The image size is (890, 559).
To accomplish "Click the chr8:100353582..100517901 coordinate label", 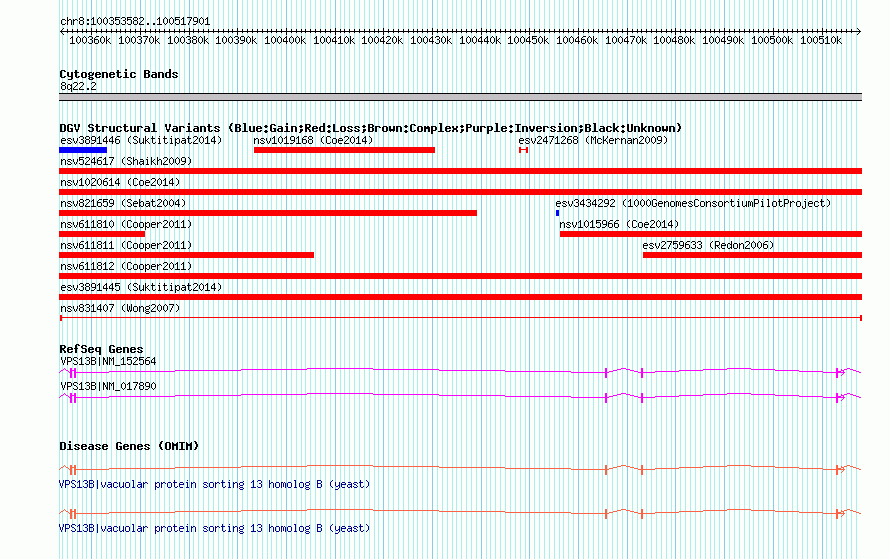I will click(x=135, y=21).
